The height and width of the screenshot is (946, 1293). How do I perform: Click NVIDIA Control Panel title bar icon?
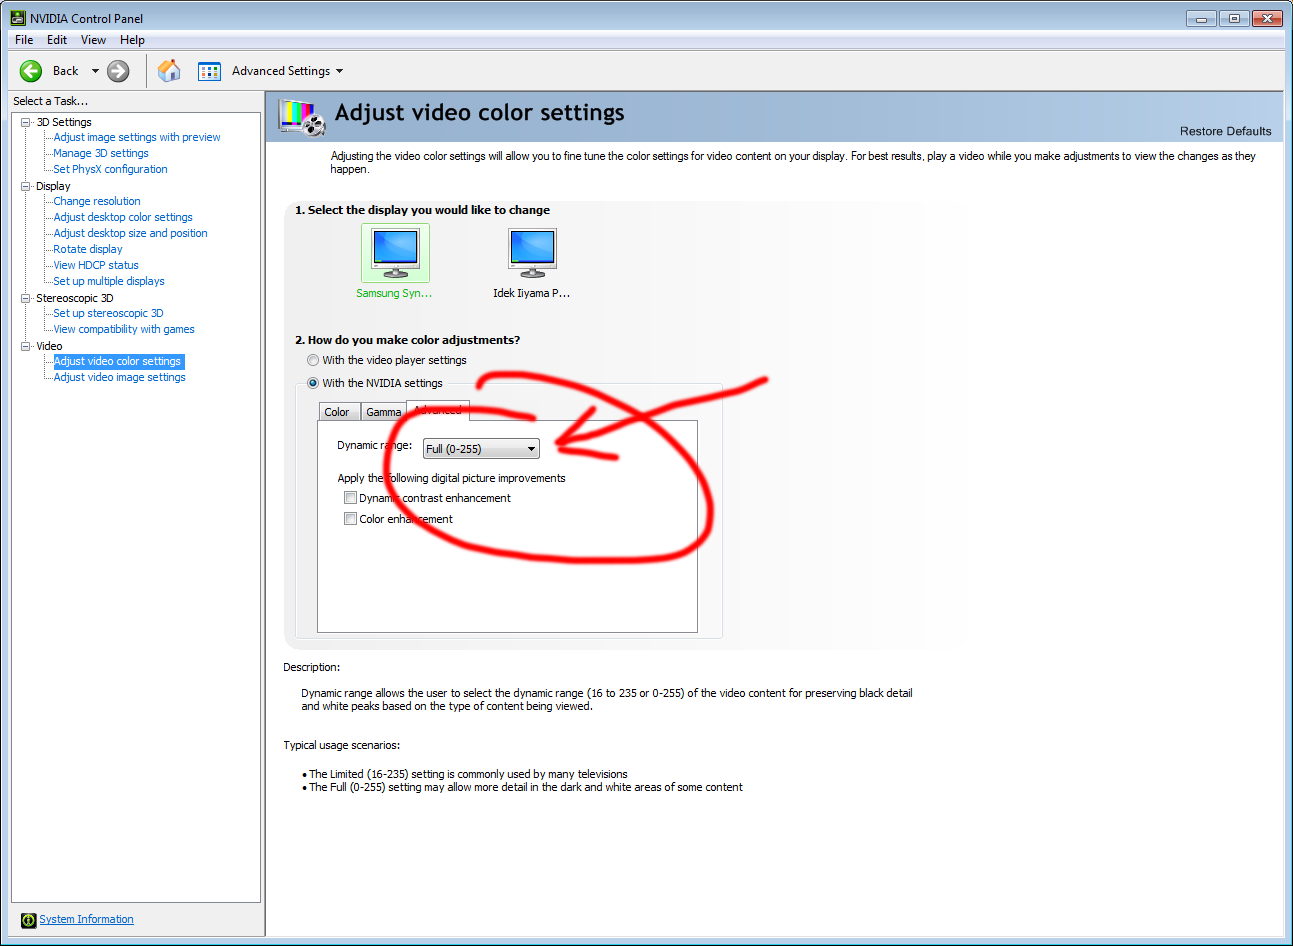coord(17,18)
